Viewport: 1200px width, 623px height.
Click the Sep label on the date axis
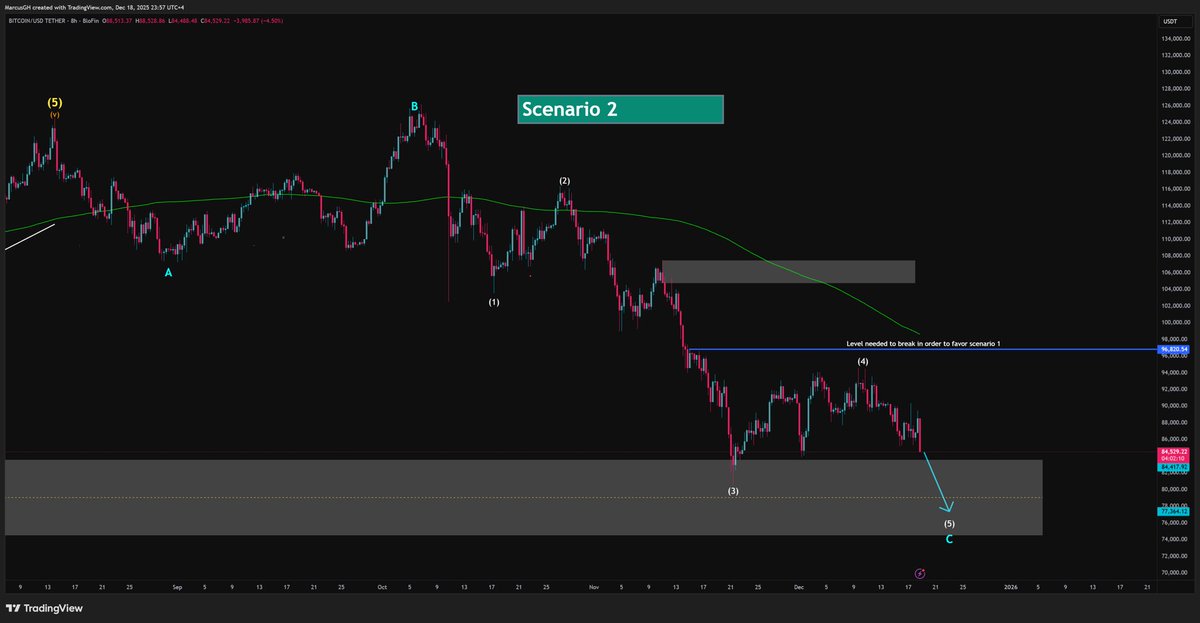tap(176, 589)
